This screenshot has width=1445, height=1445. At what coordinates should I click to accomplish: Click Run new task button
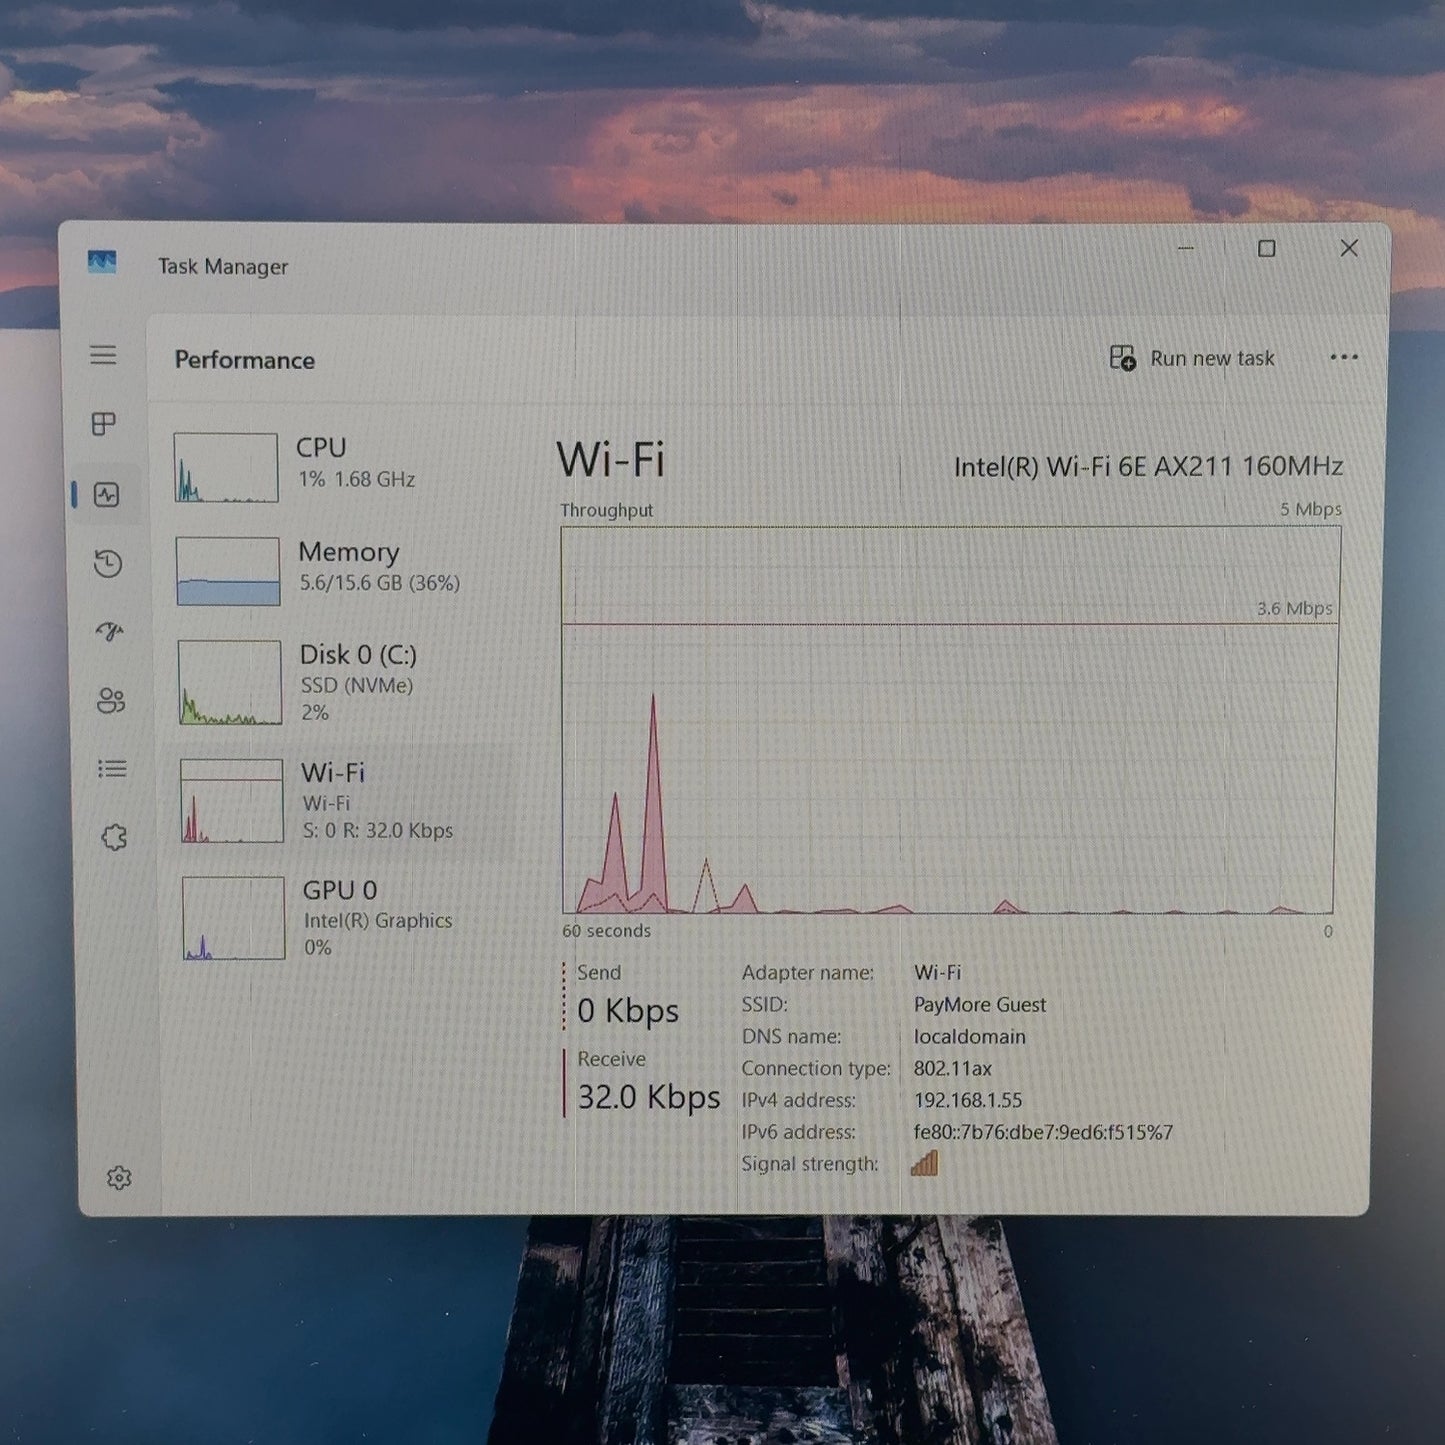pos(1192,358)
